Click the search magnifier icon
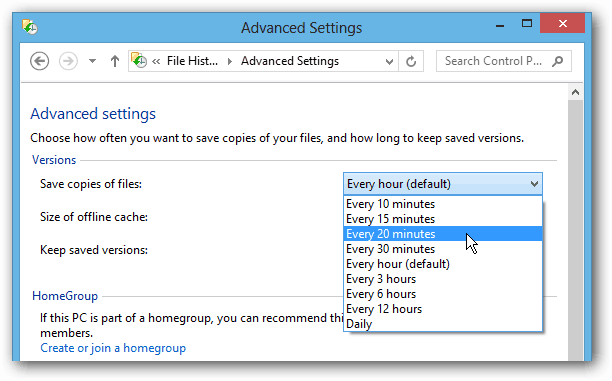Viewport: 612px width, 381px height. tap(558, 61)
